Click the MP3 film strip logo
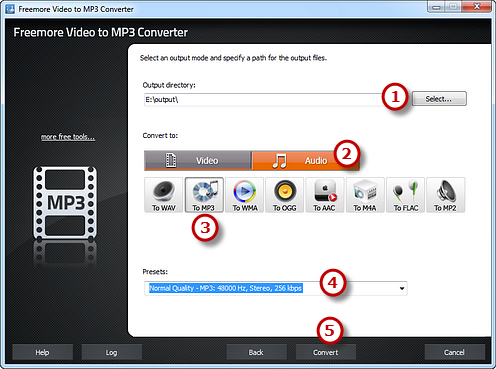Screen dimensions: 496x369 (65, 203)
